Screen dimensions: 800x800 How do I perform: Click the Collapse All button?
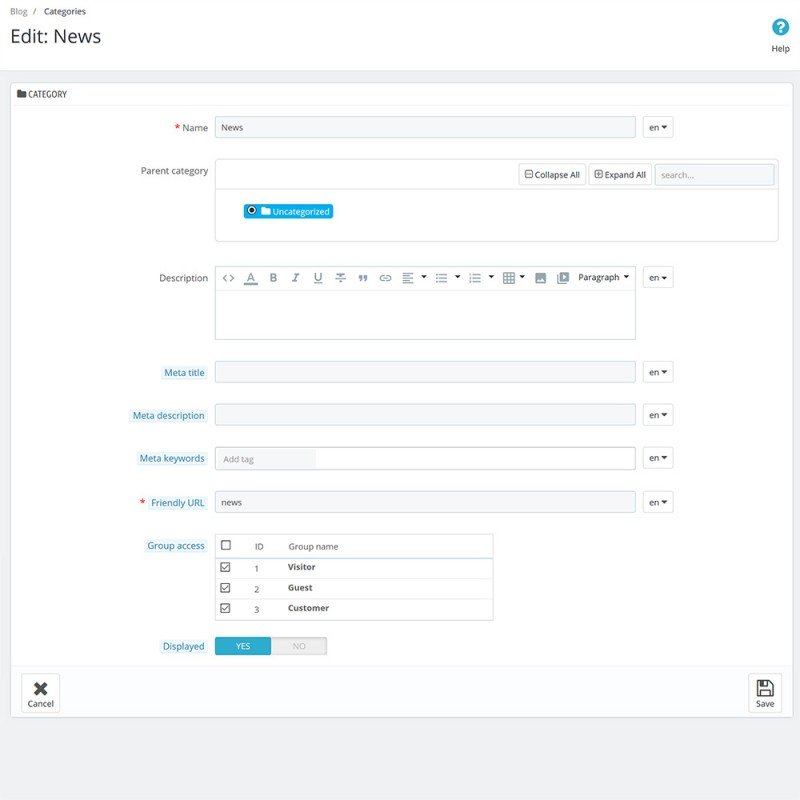tap(552, 174)
